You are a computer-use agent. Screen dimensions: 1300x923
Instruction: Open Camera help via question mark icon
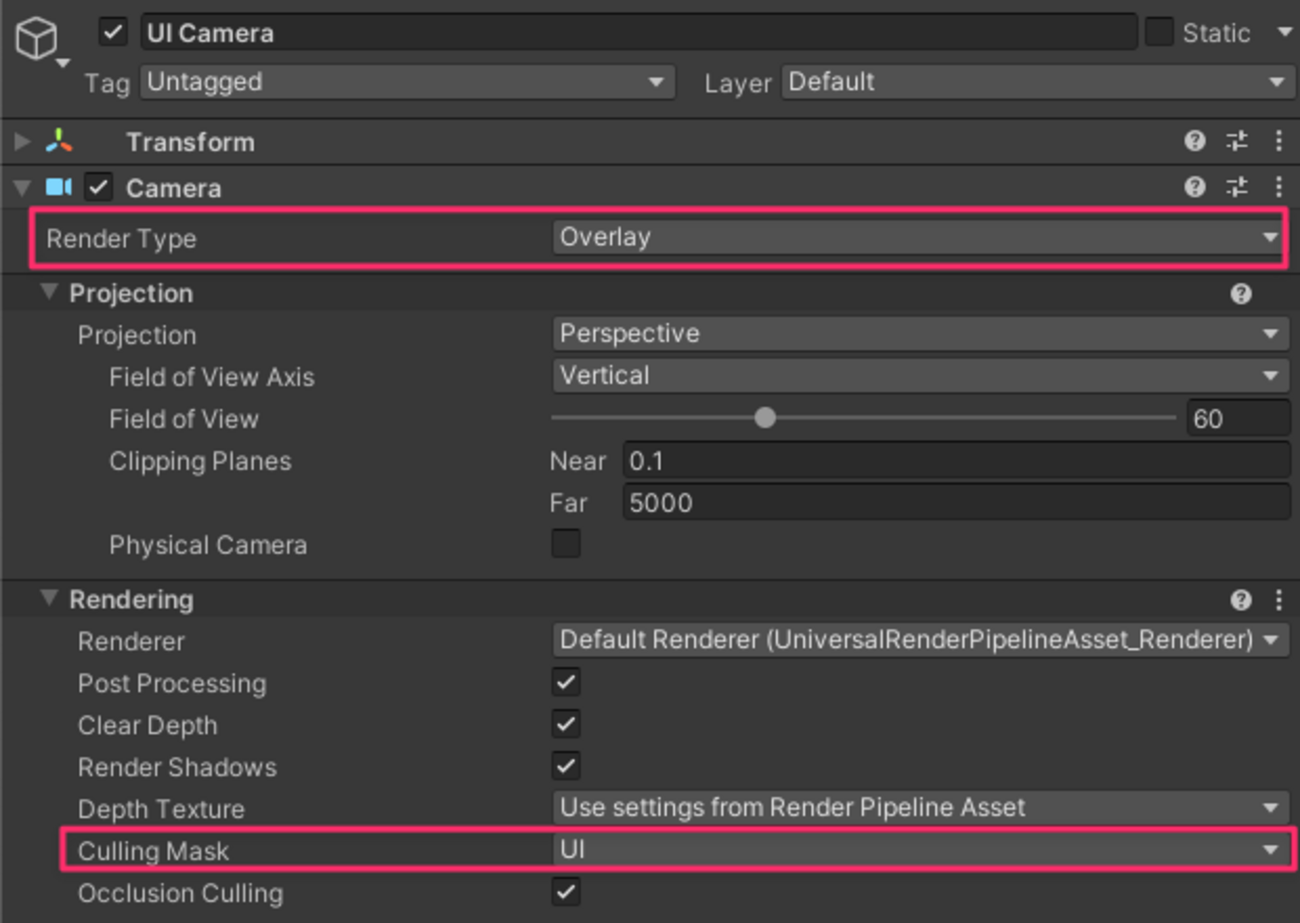[x=1195, y=188]
